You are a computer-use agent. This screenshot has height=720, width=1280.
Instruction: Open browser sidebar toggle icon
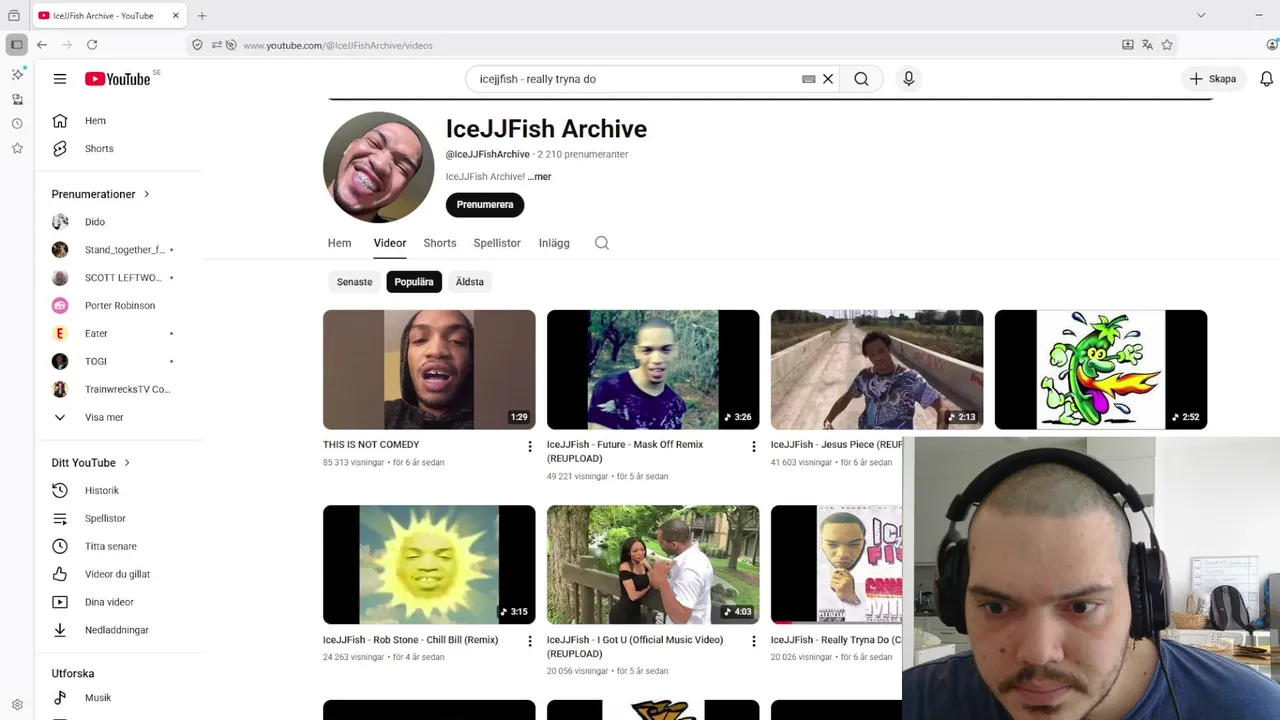click(x=17, y=45)
